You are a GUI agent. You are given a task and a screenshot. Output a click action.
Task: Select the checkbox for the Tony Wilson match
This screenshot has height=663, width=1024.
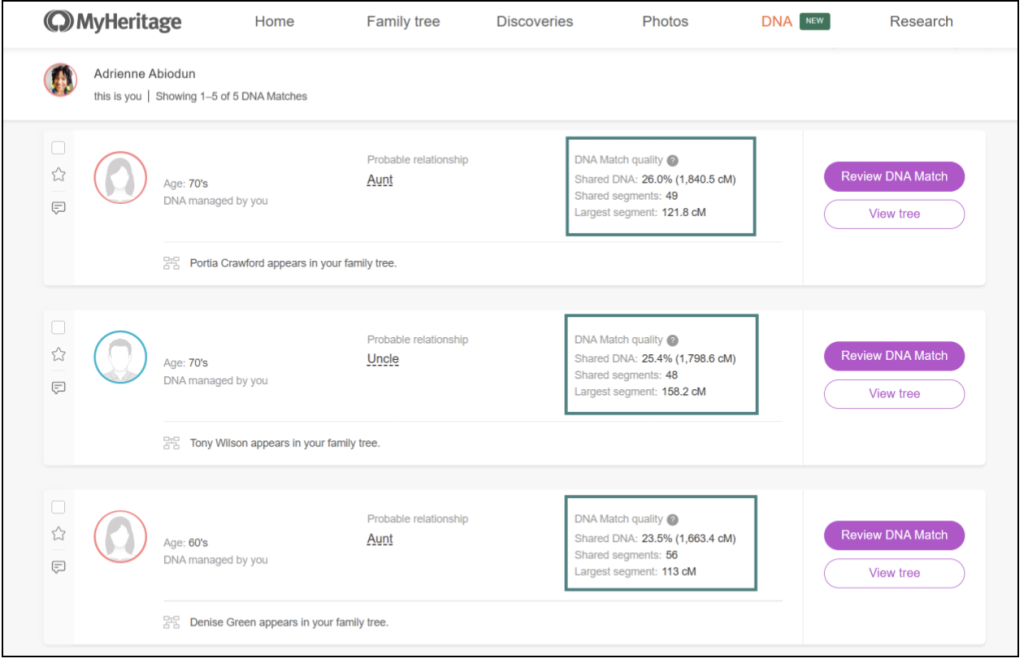58,327
